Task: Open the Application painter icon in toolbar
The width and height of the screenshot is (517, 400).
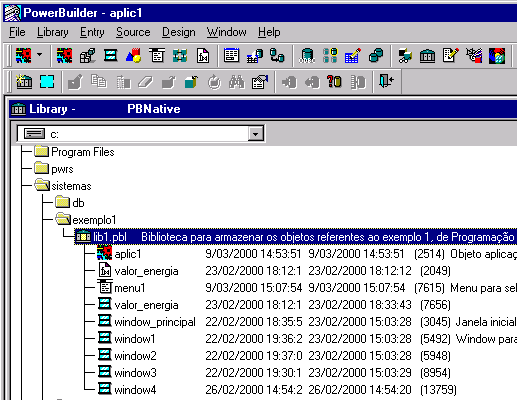Action: 64,56
